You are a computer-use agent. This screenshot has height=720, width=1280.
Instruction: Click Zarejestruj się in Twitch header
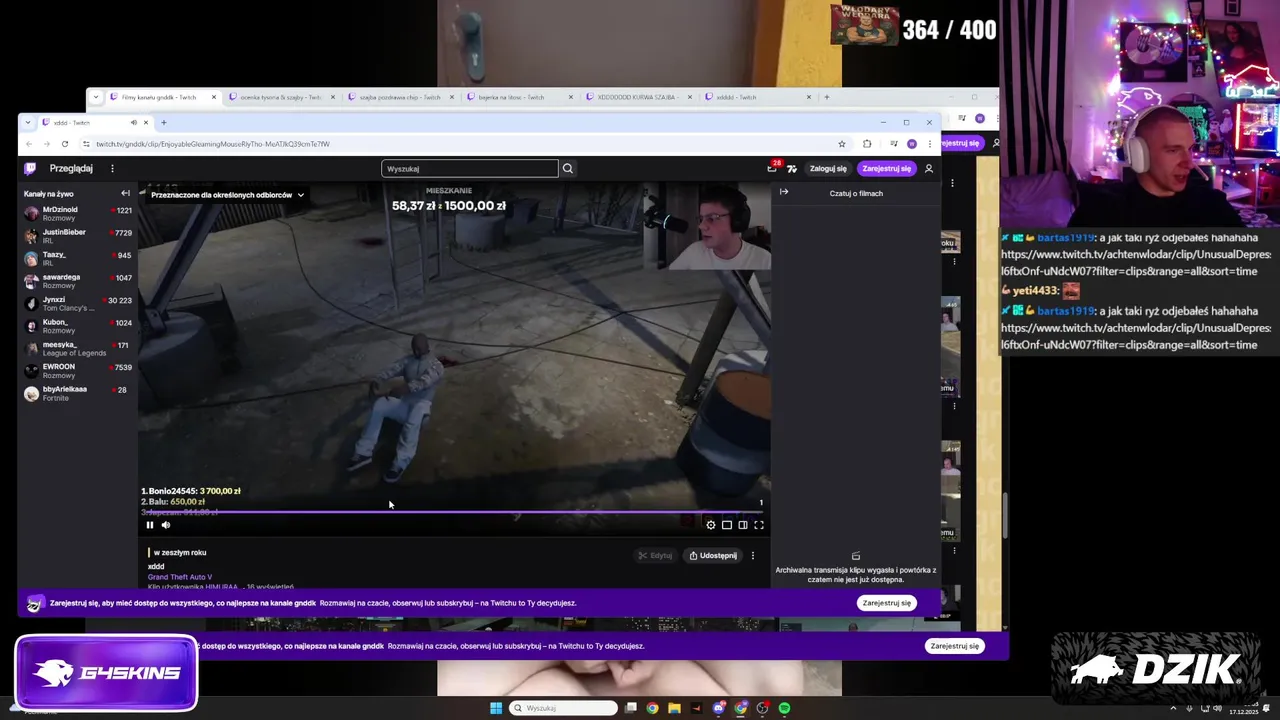point(887,169)
